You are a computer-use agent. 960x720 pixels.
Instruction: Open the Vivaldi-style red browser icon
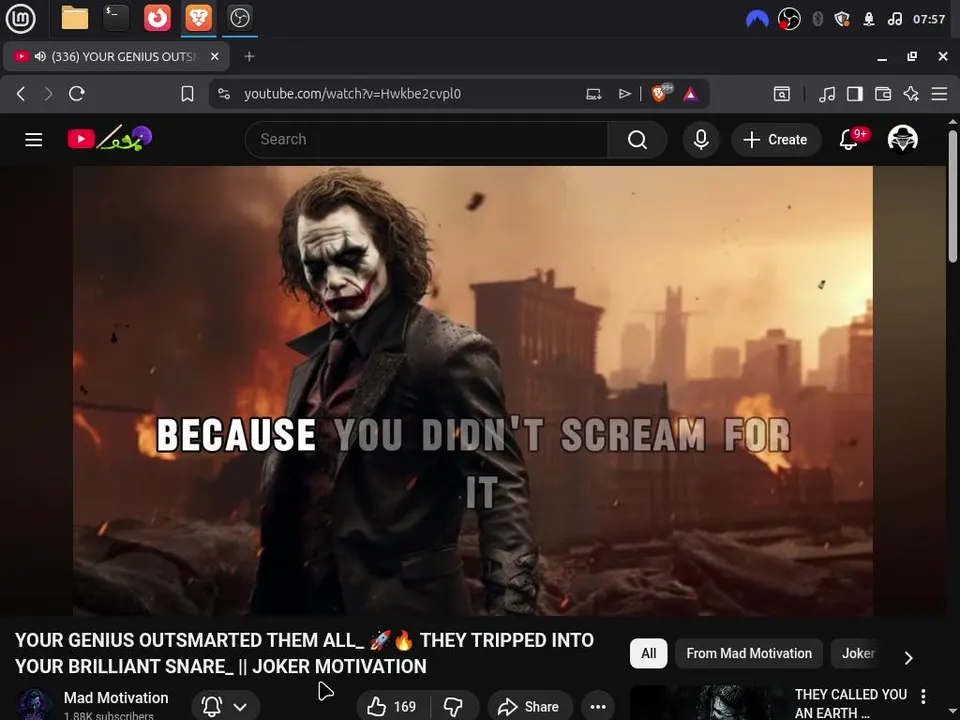[157, 18]
